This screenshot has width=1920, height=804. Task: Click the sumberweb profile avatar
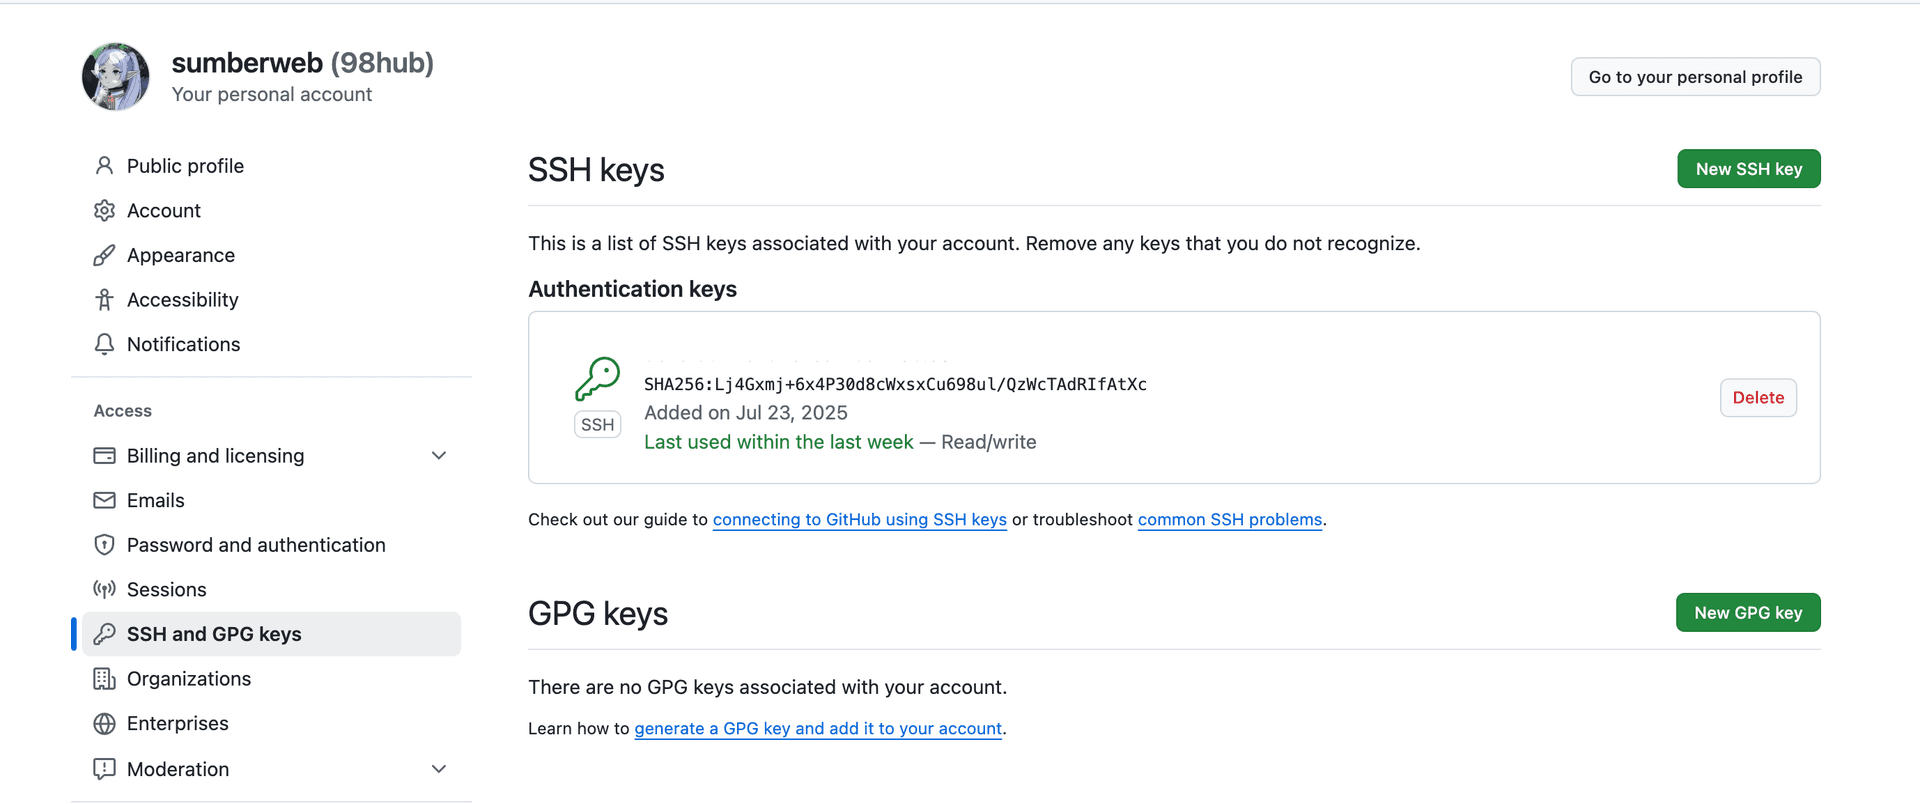(x=115, y=76)
